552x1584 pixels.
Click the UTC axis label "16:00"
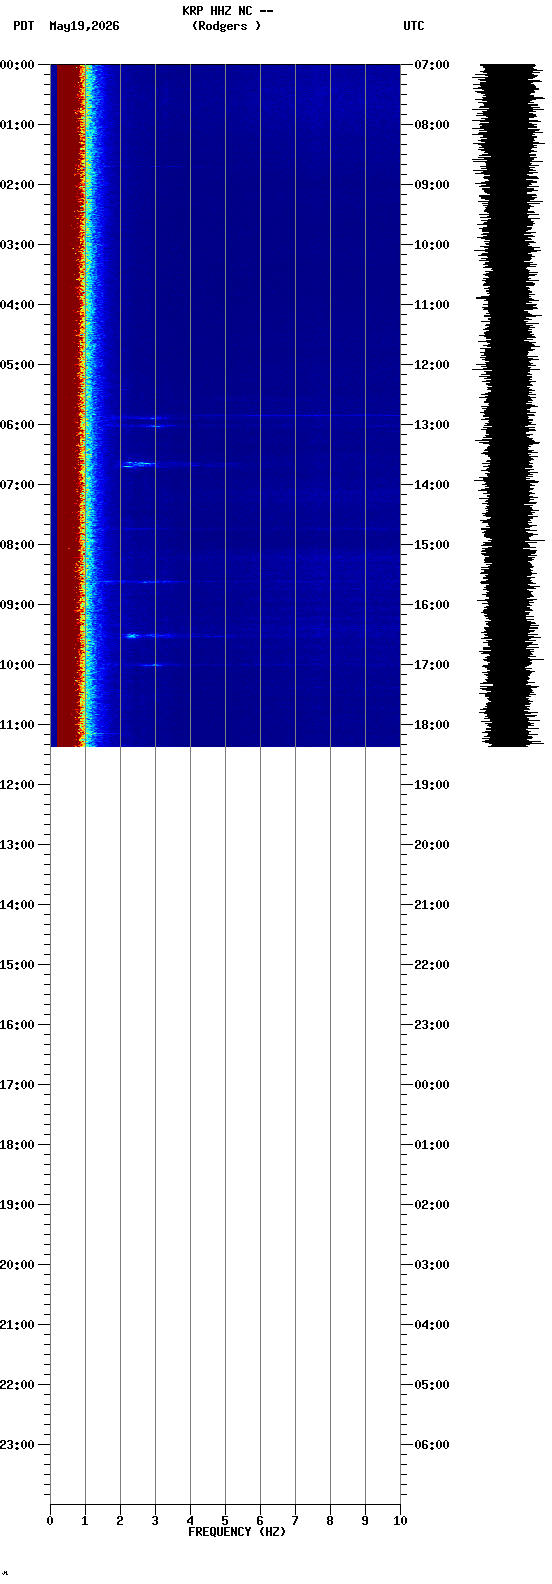tap(432, 605)
